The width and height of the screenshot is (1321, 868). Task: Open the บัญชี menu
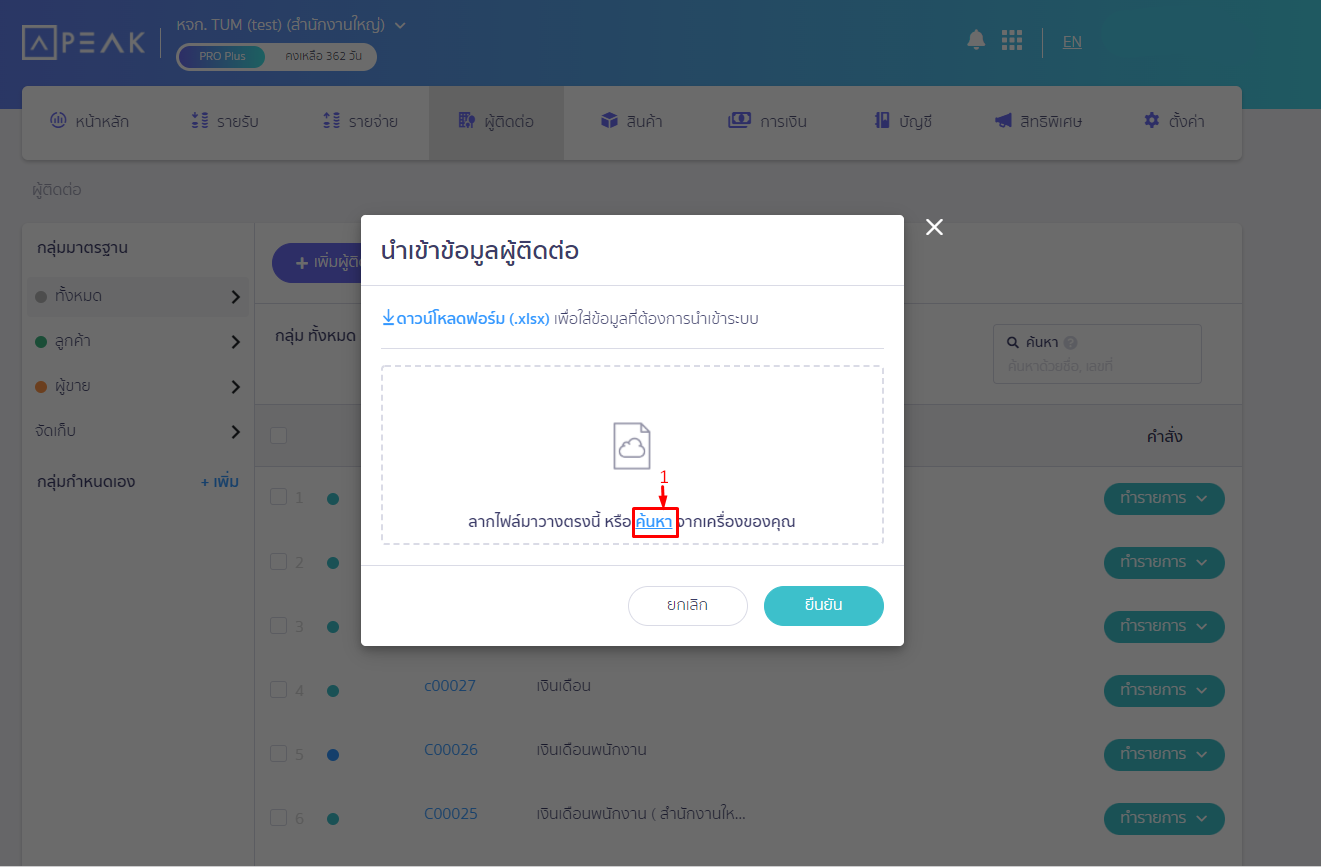[x=903, y=122]
